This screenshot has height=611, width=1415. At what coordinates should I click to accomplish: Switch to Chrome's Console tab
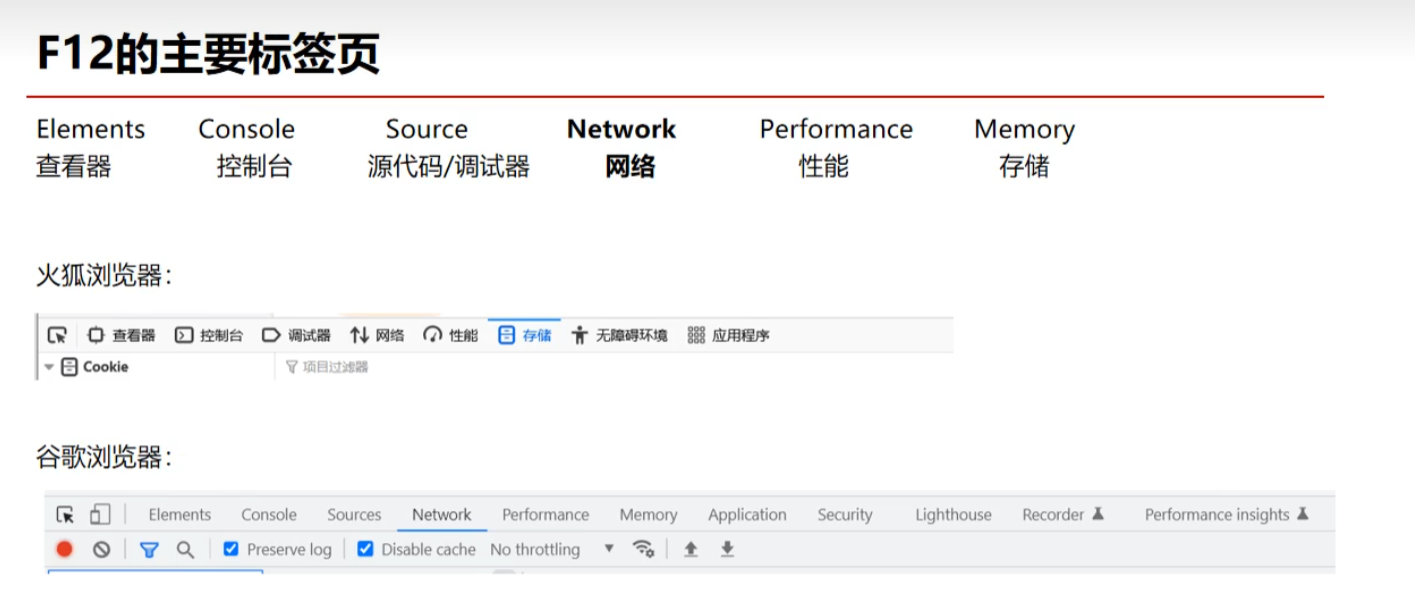coord(268,515)
